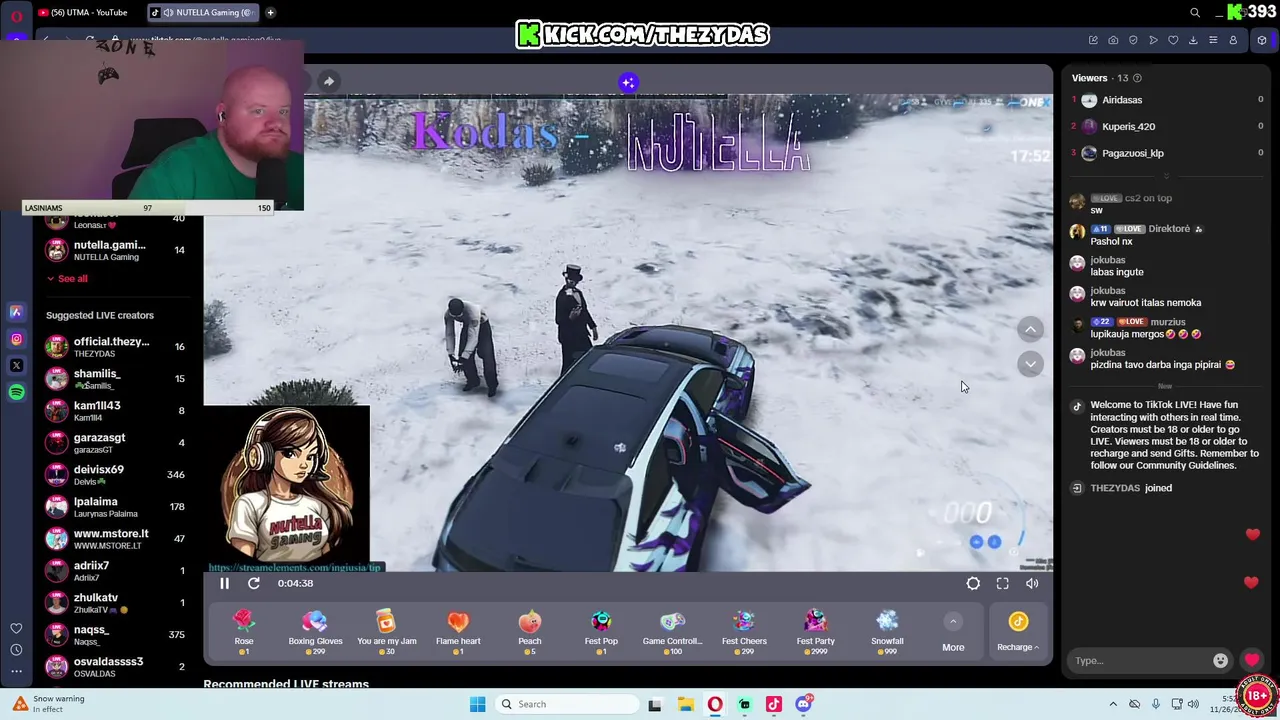Open the emoji picker in chat

[x=1220, y=661]
